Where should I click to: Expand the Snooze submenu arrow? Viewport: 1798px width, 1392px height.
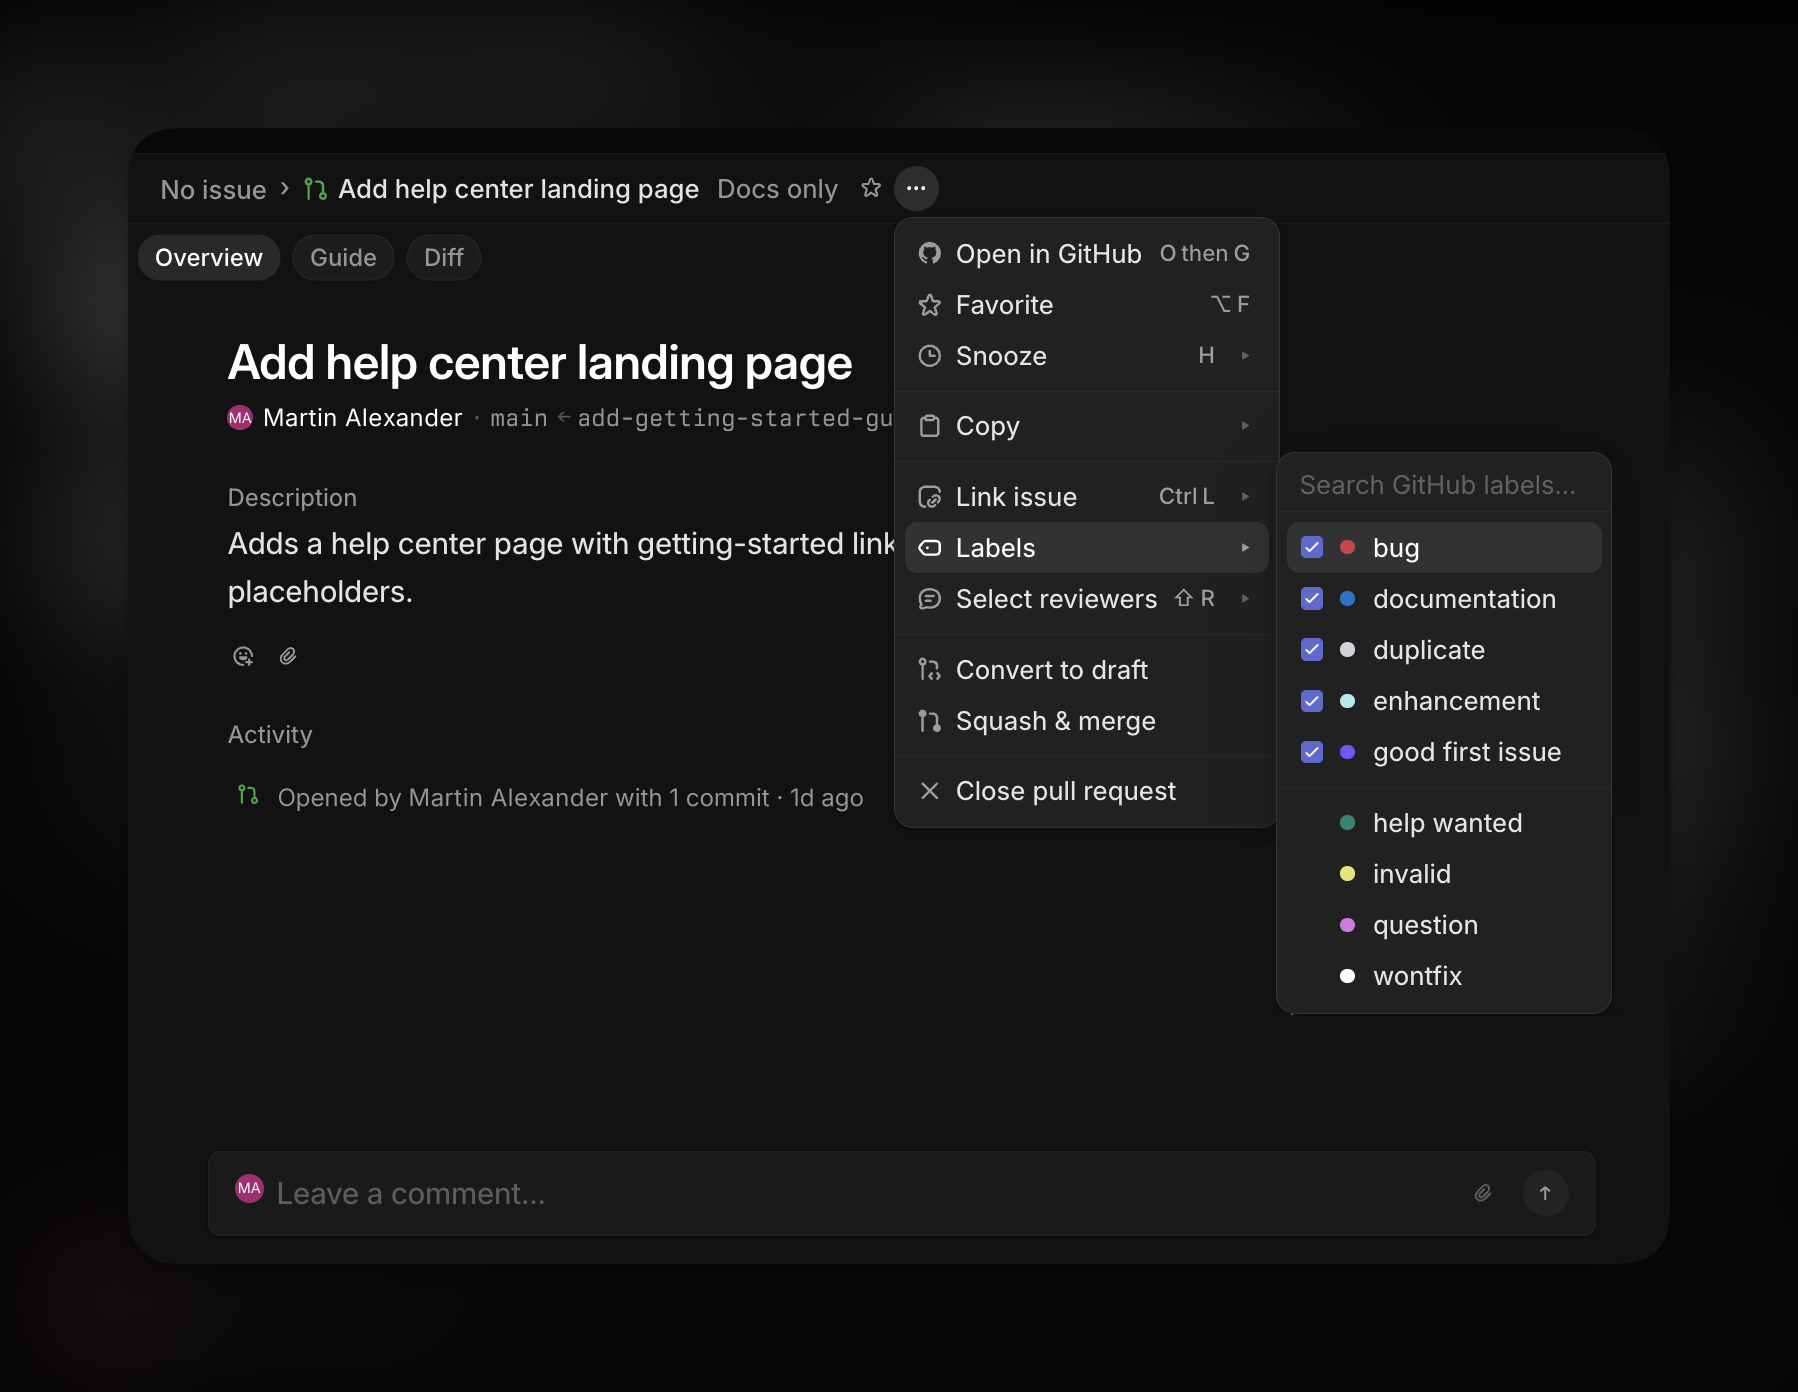click(1245, 356)
